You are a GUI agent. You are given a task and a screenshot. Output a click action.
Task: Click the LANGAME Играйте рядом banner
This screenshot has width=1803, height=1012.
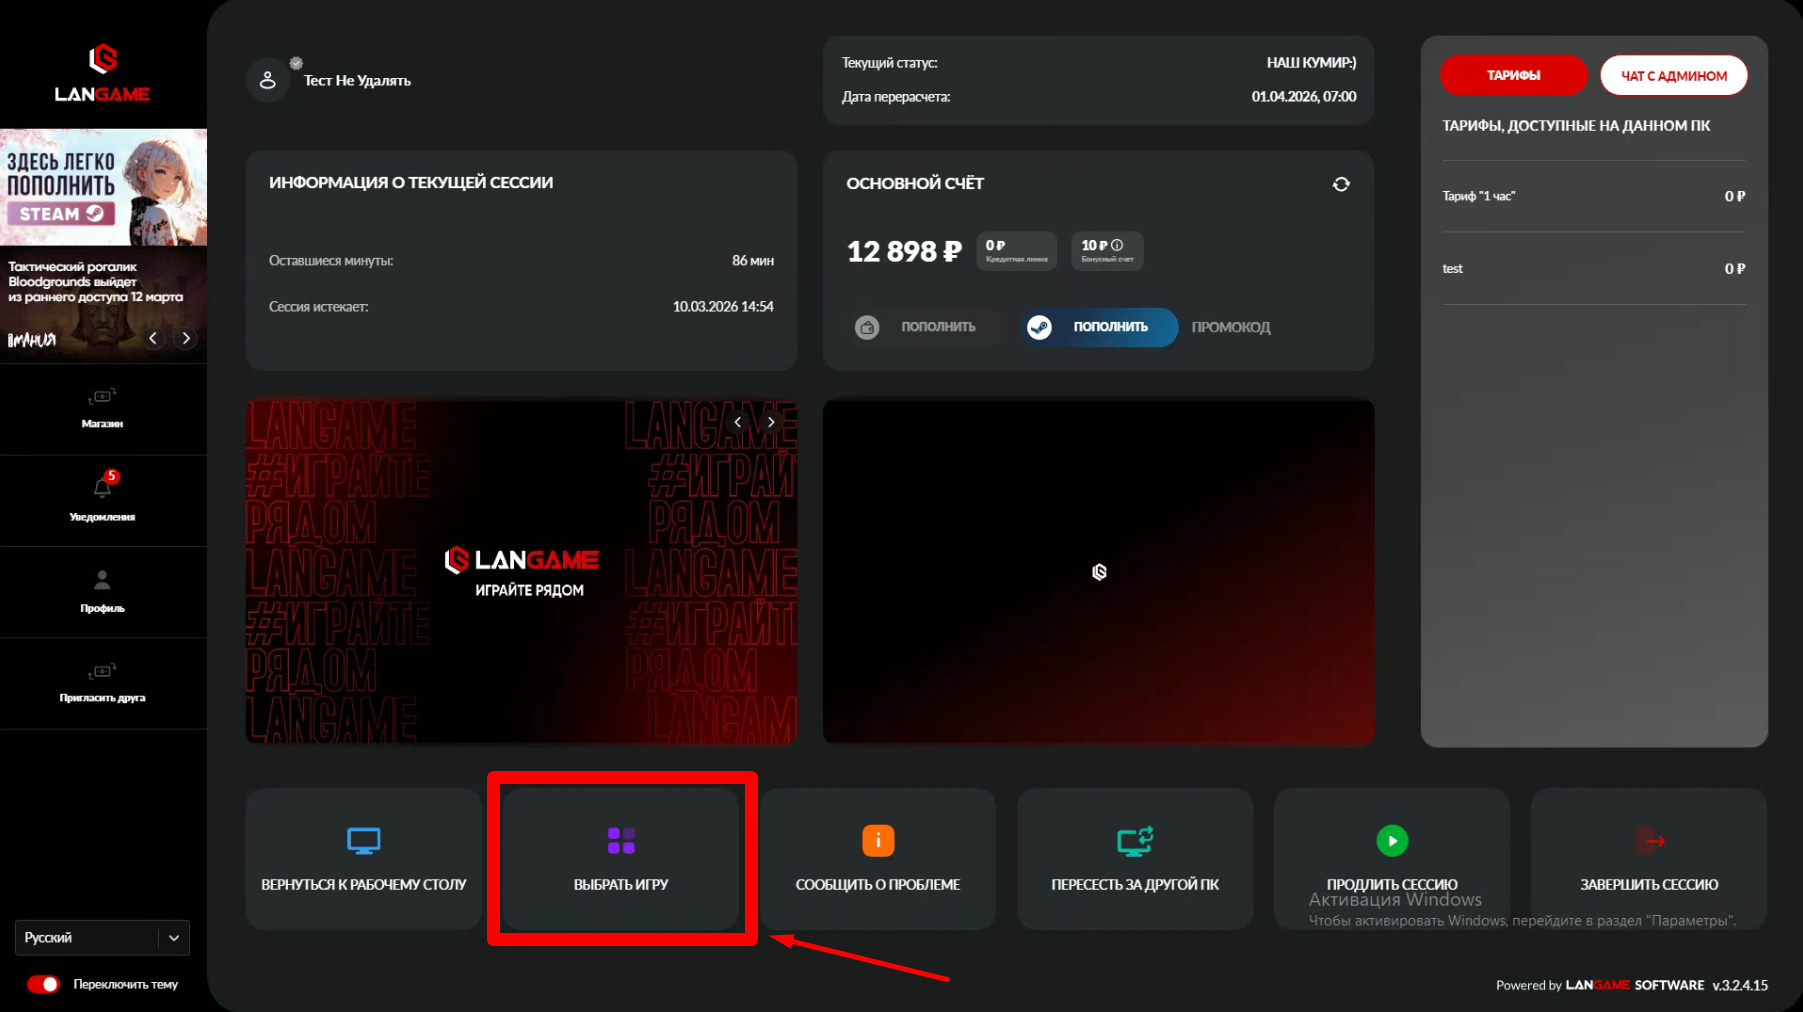coord(521,572)
